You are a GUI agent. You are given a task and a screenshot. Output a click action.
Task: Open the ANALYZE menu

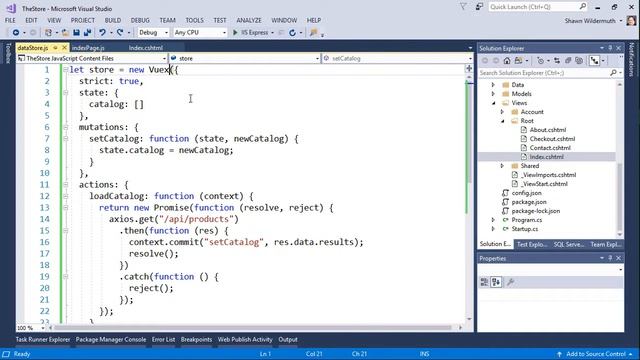point(249,20)
